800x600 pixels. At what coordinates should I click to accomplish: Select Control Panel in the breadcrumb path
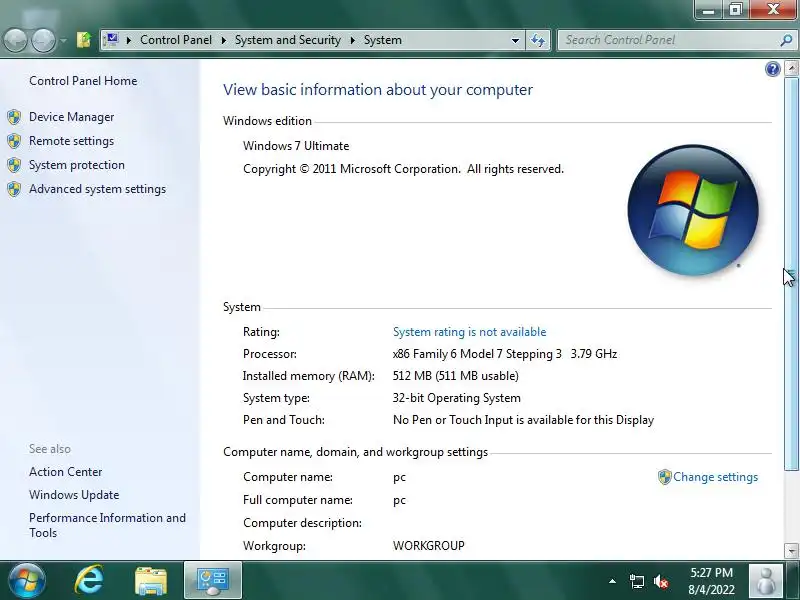point(176,40)
